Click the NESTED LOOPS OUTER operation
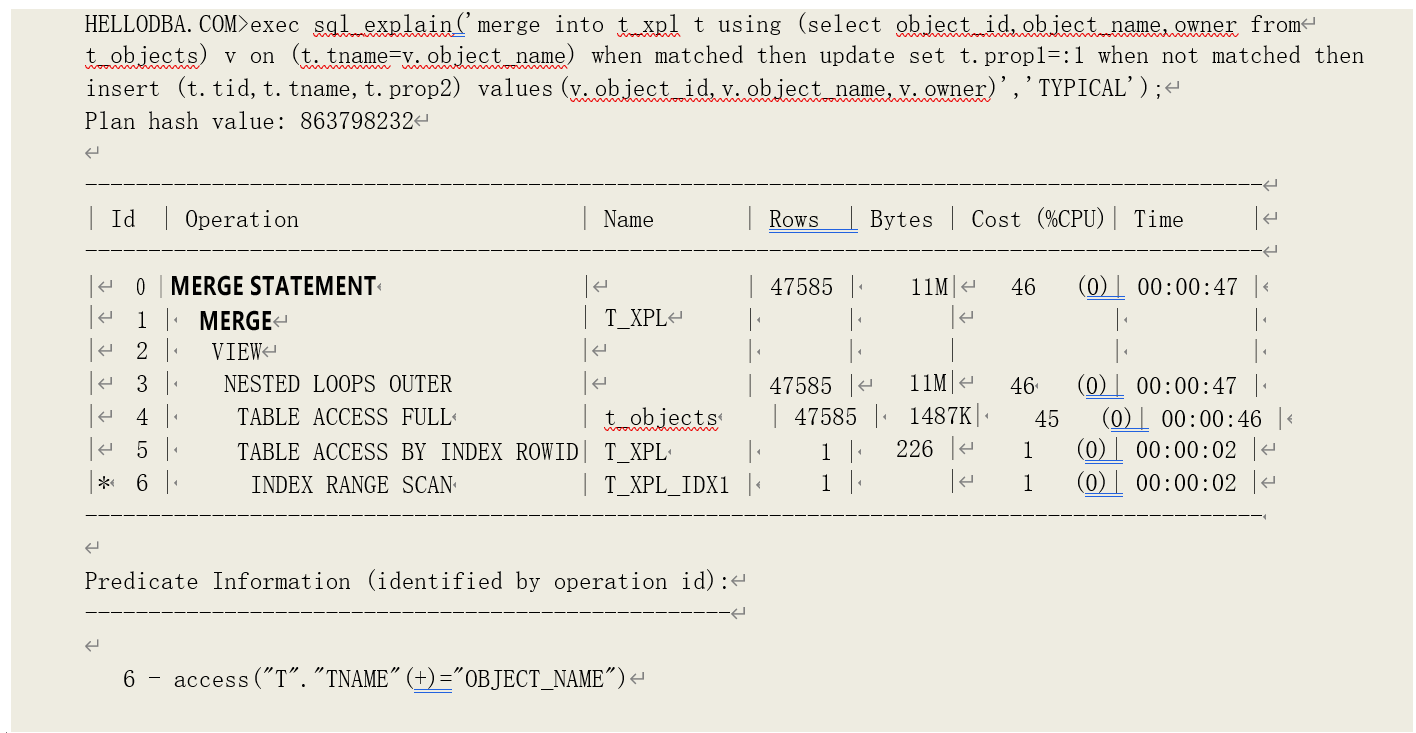This screenshot has width=1416, height=733. [x=337, y=385]
